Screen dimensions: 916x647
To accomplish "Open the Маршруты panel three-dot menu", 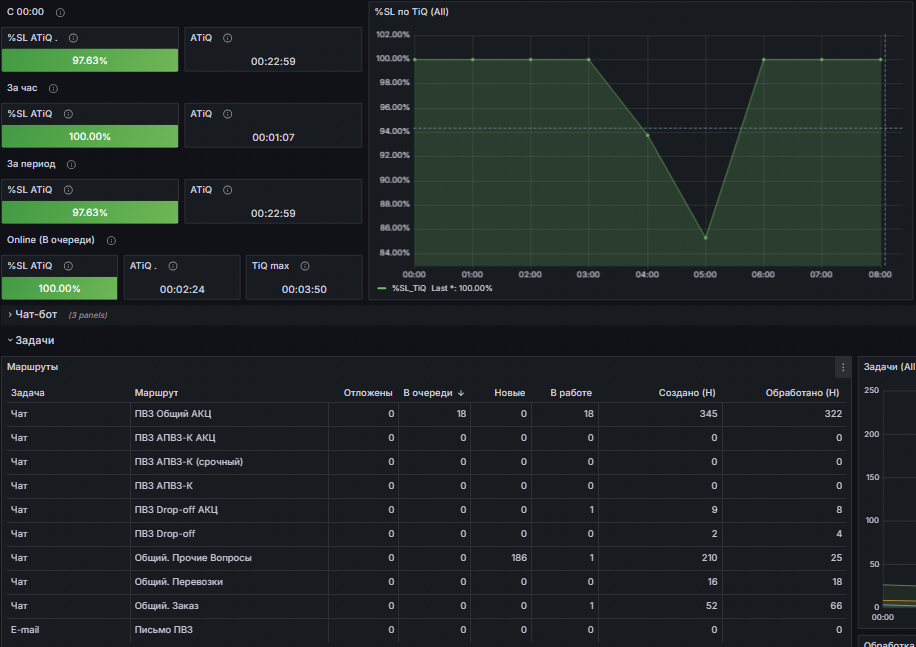I will (843, 367).
